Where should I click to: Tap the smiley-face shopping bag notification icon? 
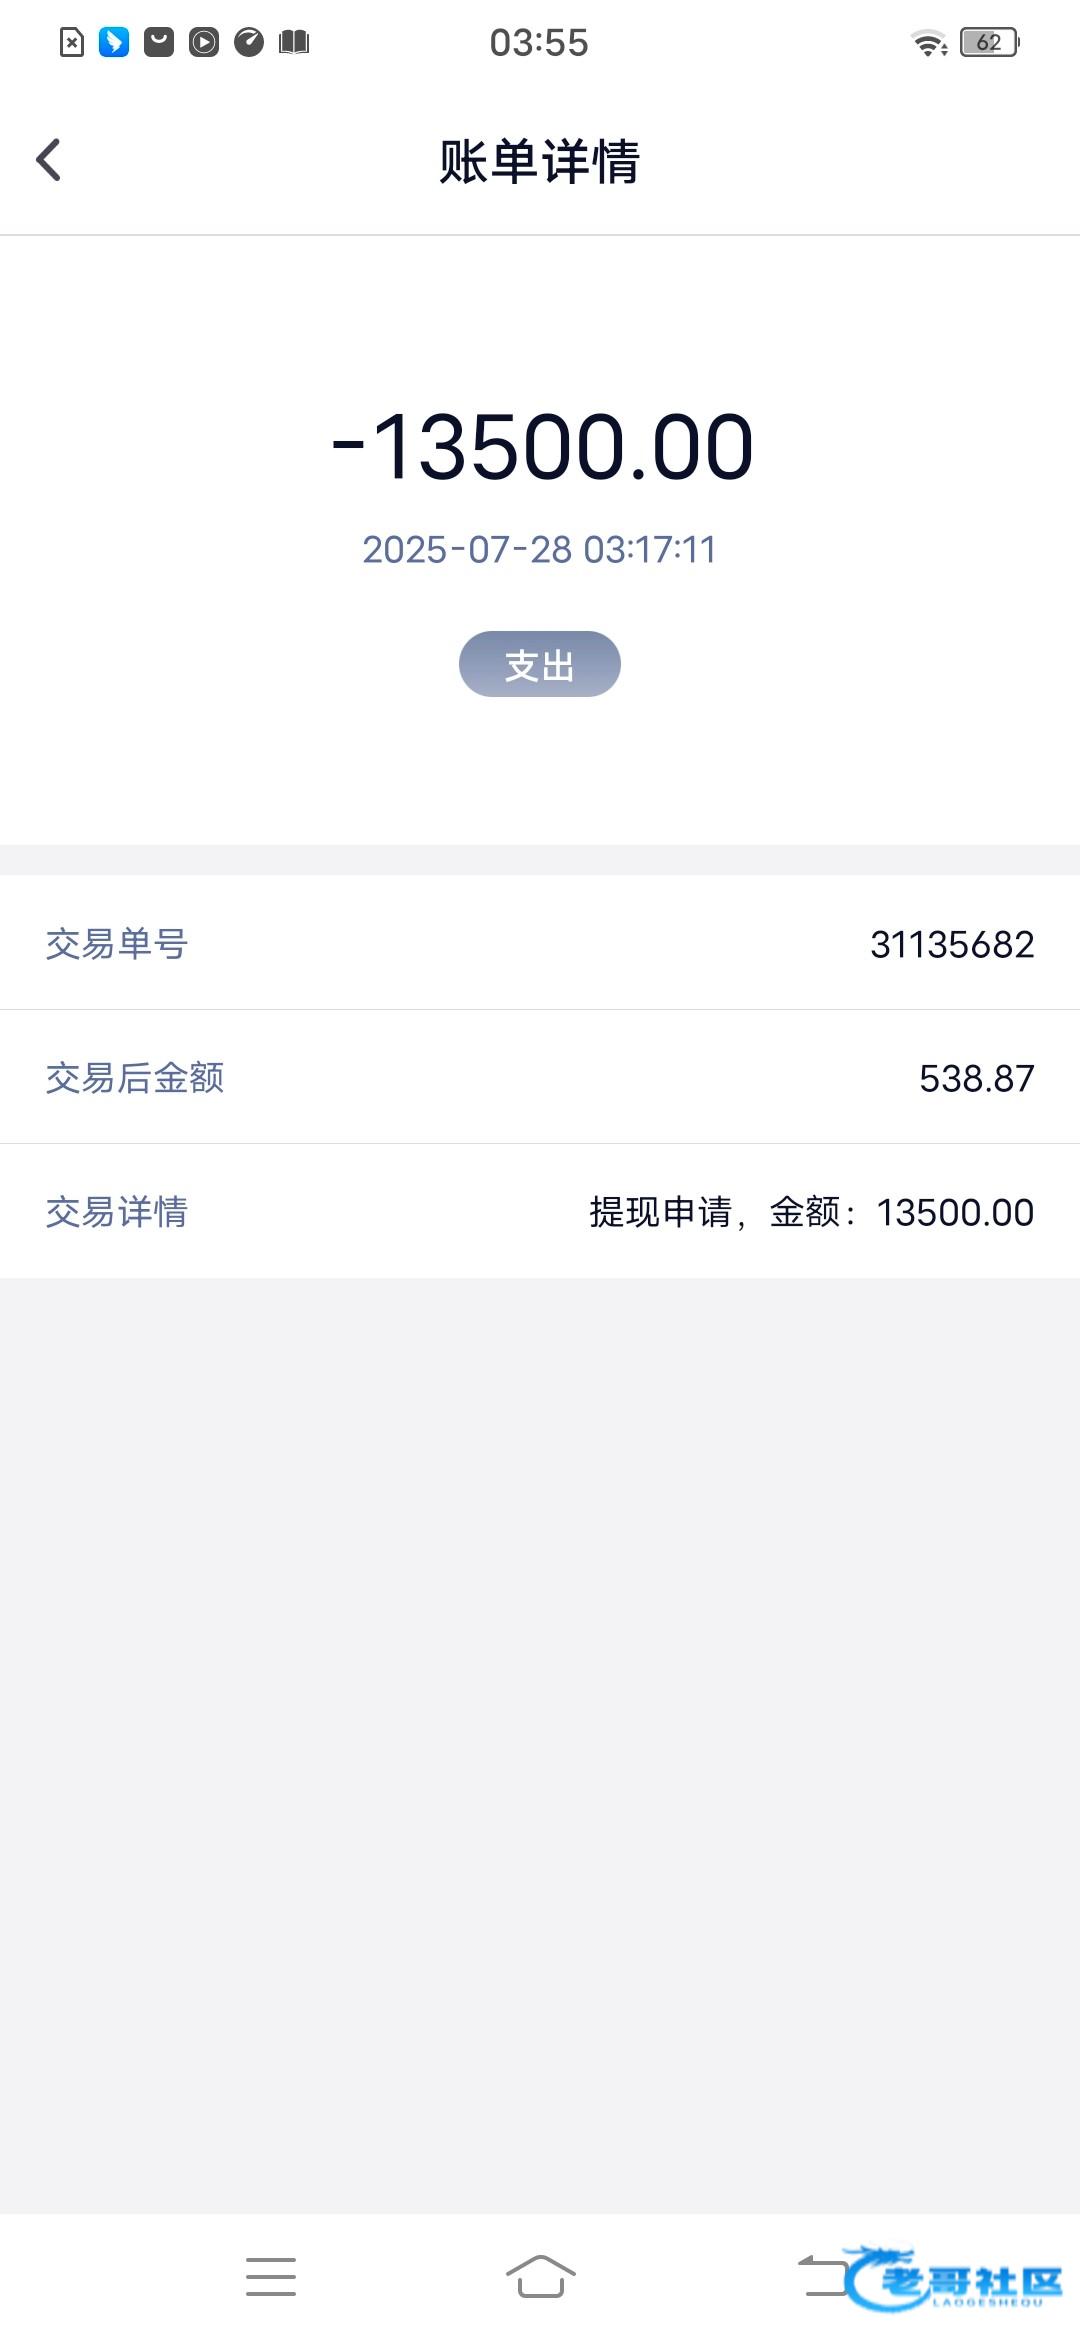(159, 42)
